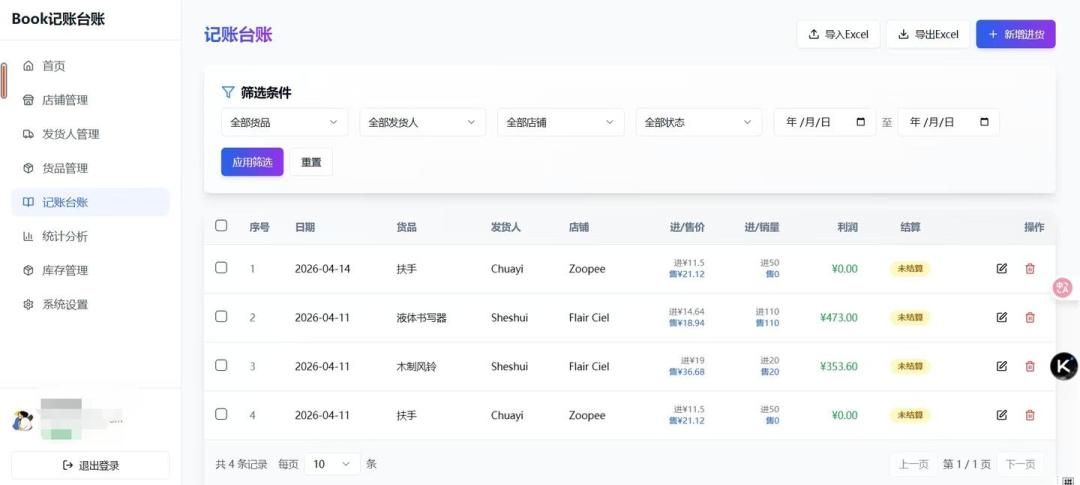
Task: Click the 下一页 pagination button
Action: pyautogui.click(x=1020, y=464)
